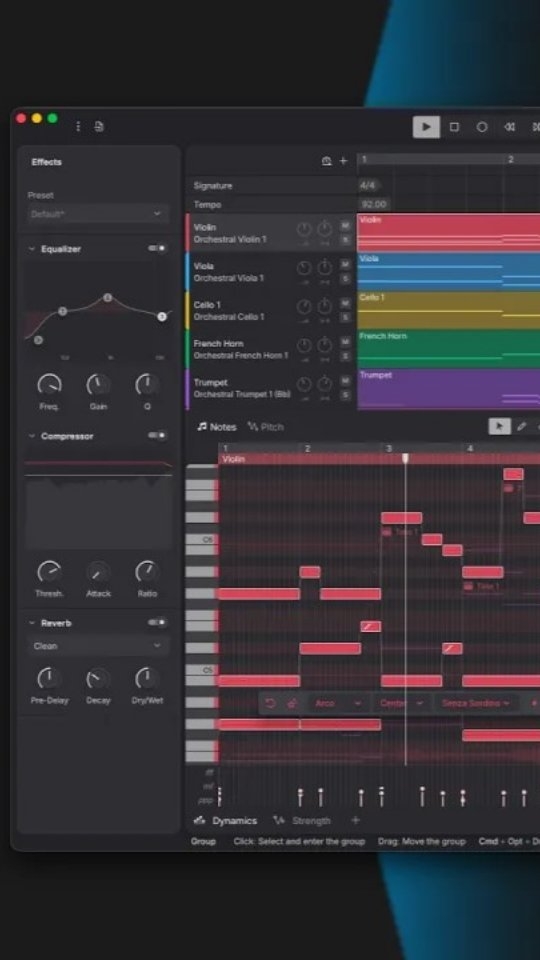Click the Equalizer Gain knob

[x=98, y=385]
